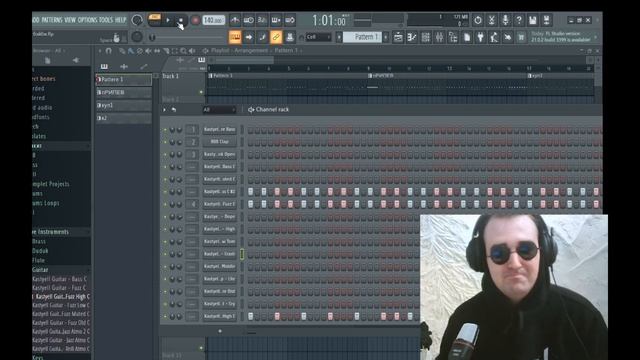Select the eyn1 pattern in picker list
This screenshot has width=640, height=360.
(x=124, y=105)
